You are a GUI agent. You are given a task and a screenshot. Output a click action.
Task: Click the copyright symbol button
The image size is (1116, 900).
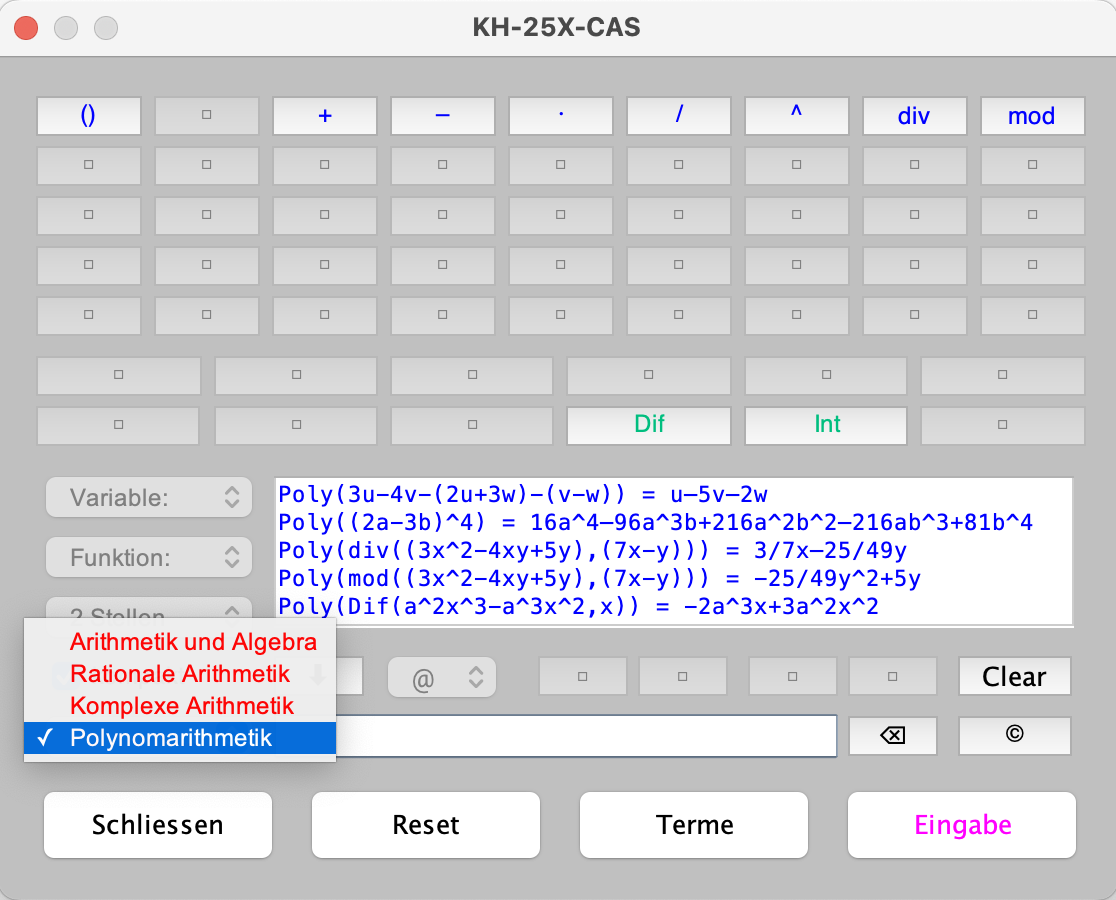[1014, 736]
